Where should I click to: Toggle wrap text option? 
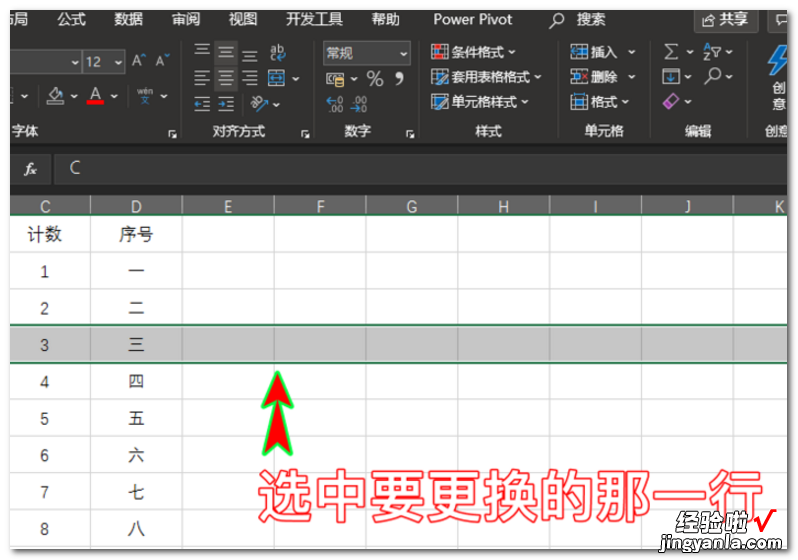tap(277, 52)
